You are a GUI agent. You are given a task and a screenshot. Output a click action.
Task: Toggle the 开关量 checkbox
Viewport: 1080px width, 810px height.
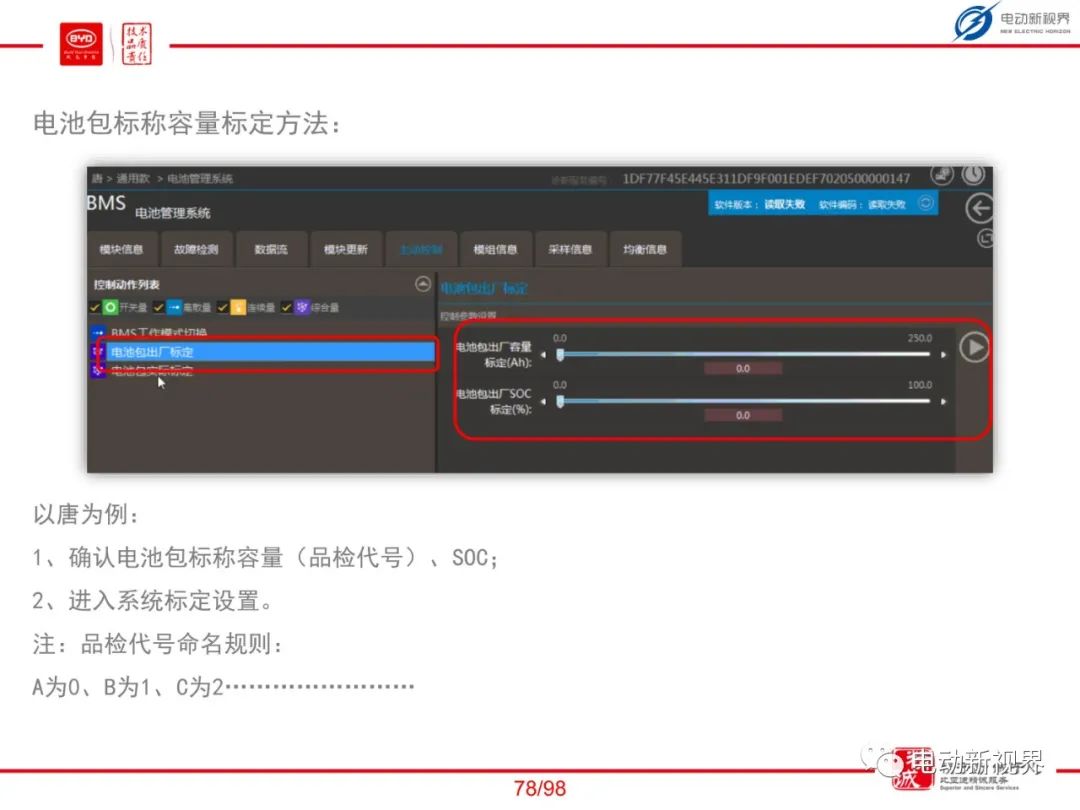(95, 307)
